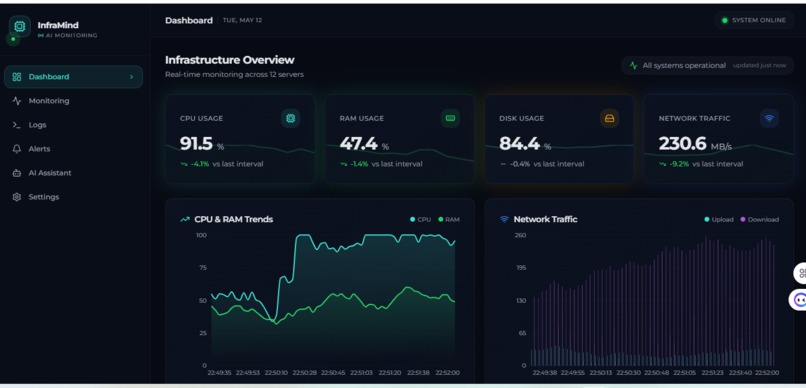Click 'Real-time monitoring across 12 servers' subtitle

234,75
